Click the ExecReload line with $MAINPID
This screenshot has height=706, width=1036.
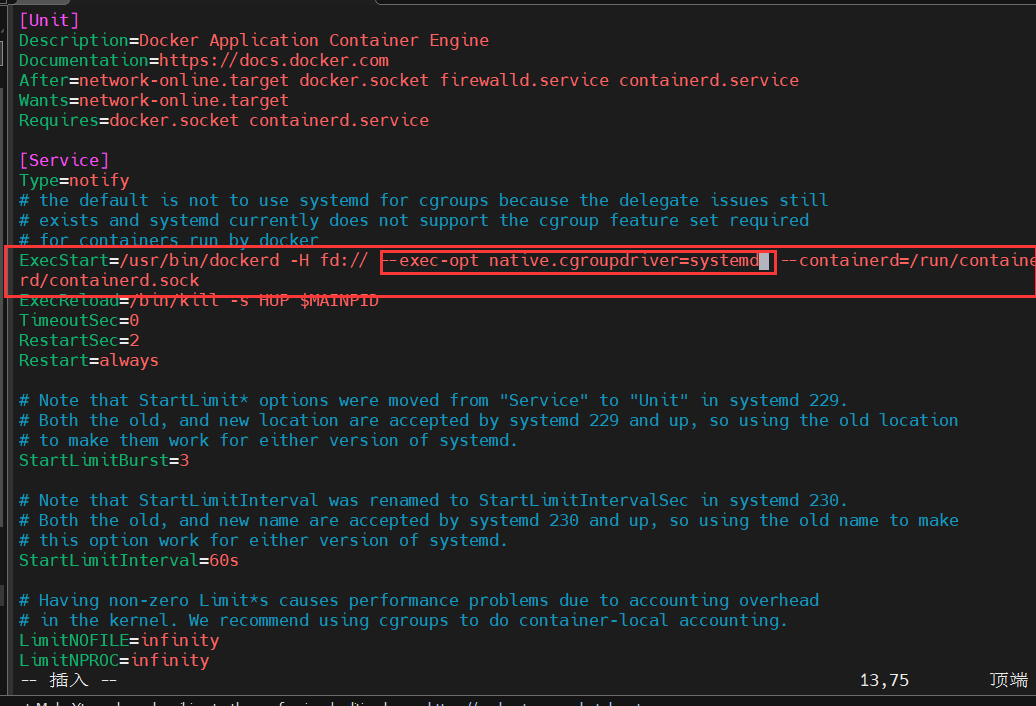(198, 300)
